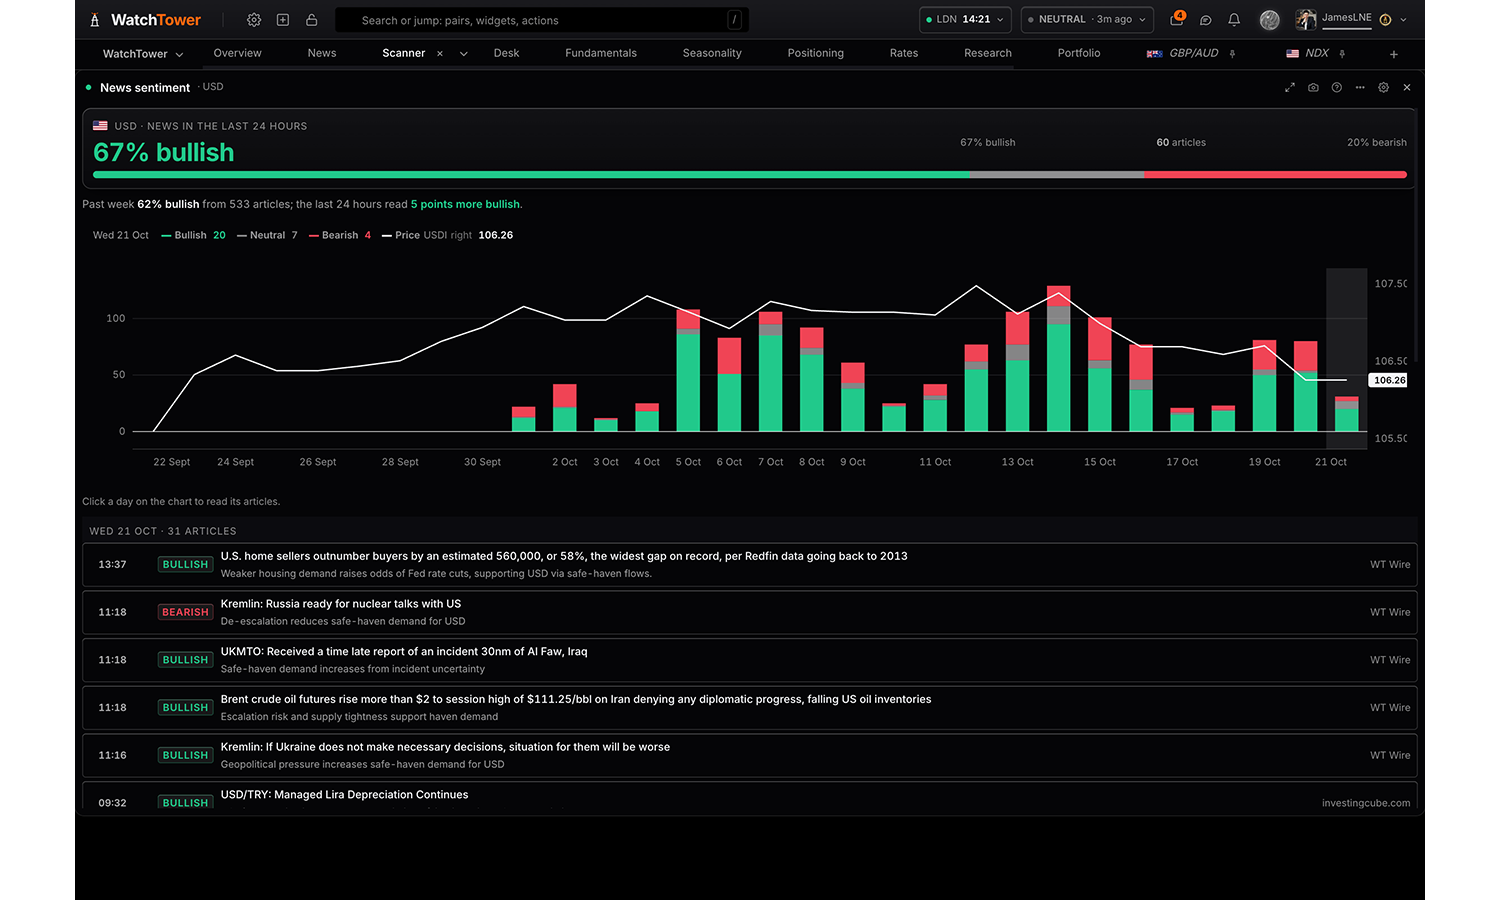This screenshot has height=900, width=1500.
Task: Open the chat messages icon
Action: (x=1206, y=20)
